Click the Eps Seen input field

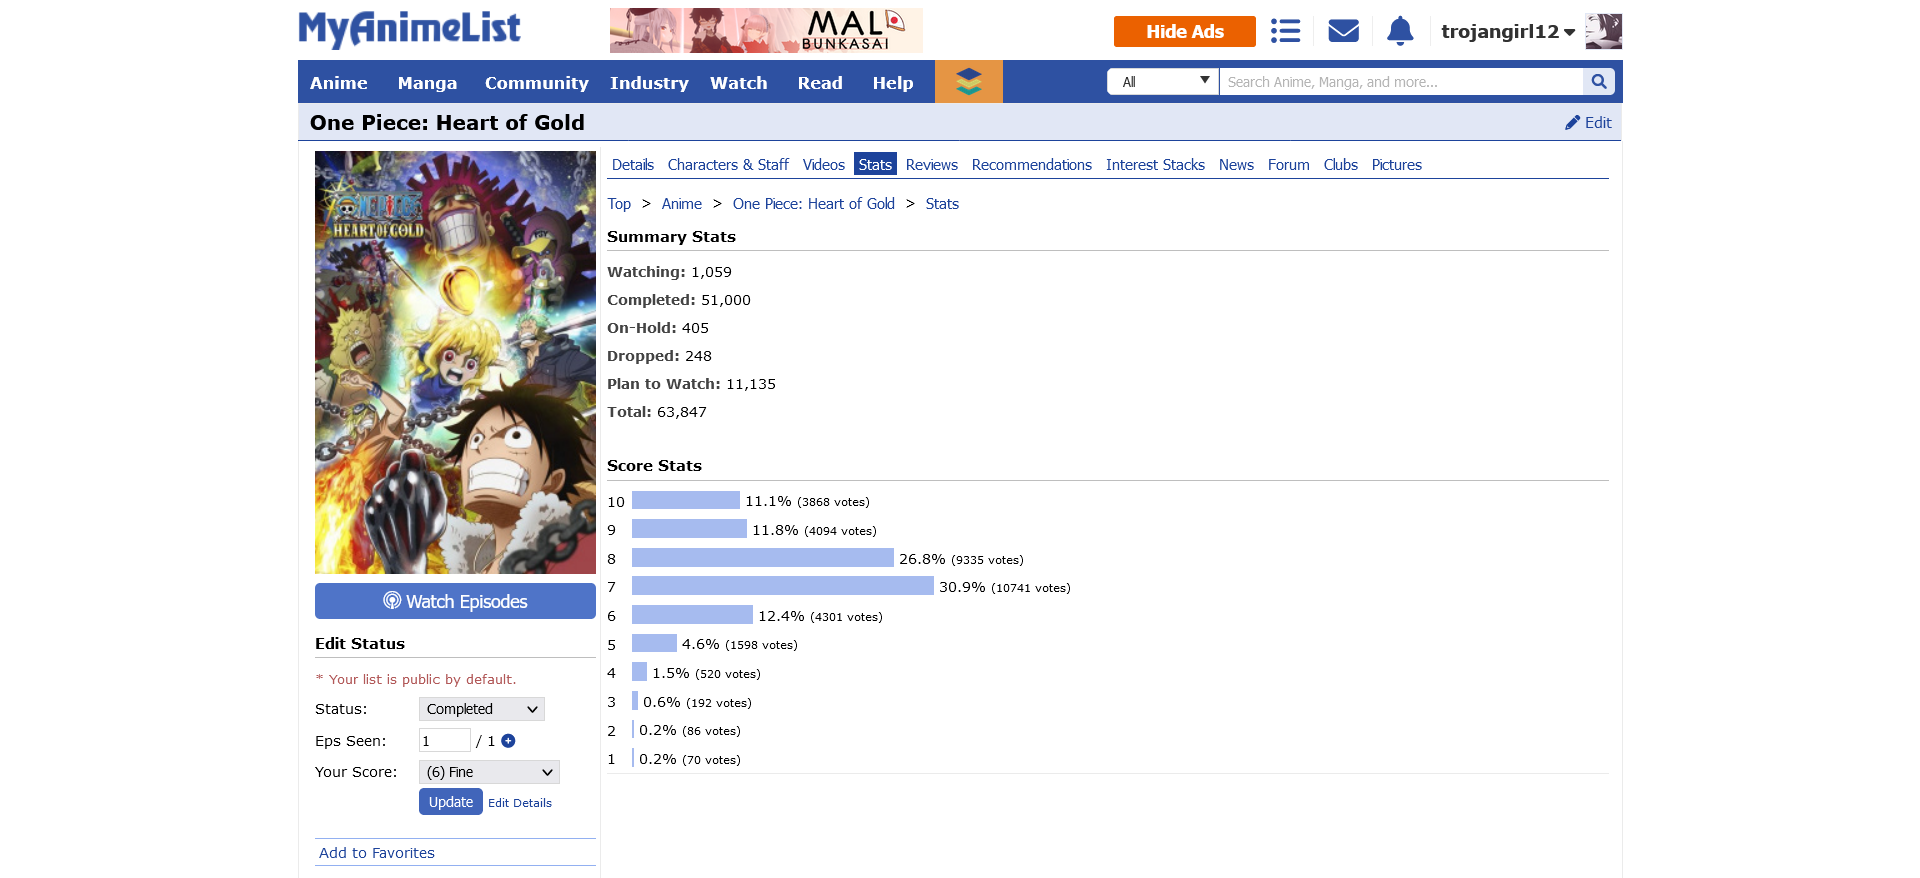click(444, 740)
